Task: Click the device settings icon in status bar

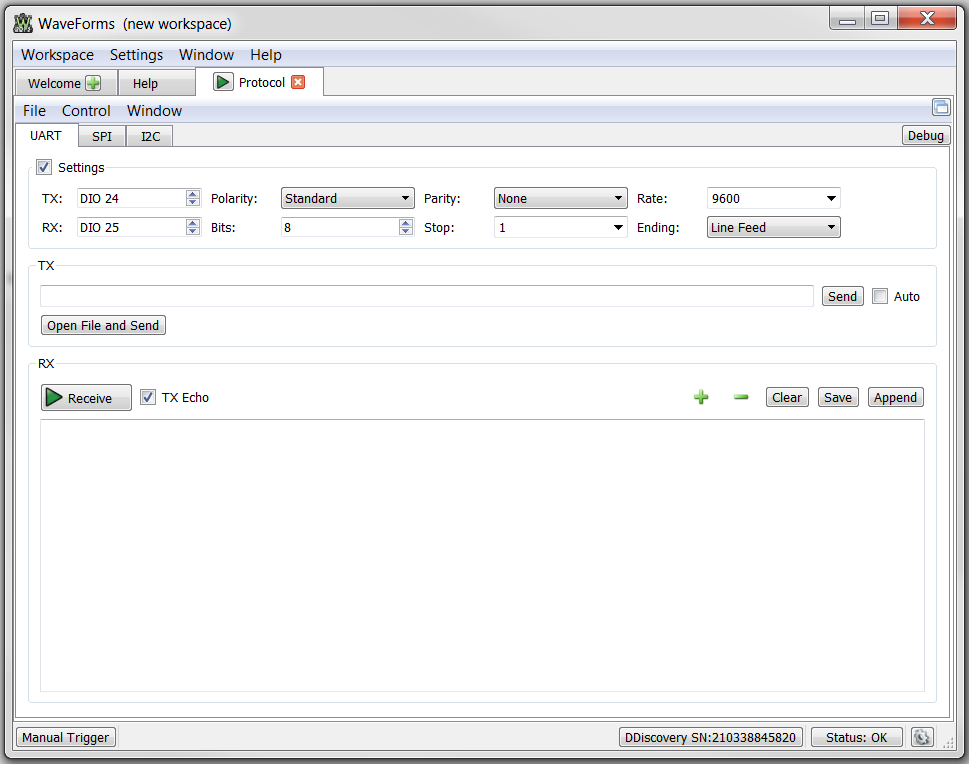Action: [921, 737]
